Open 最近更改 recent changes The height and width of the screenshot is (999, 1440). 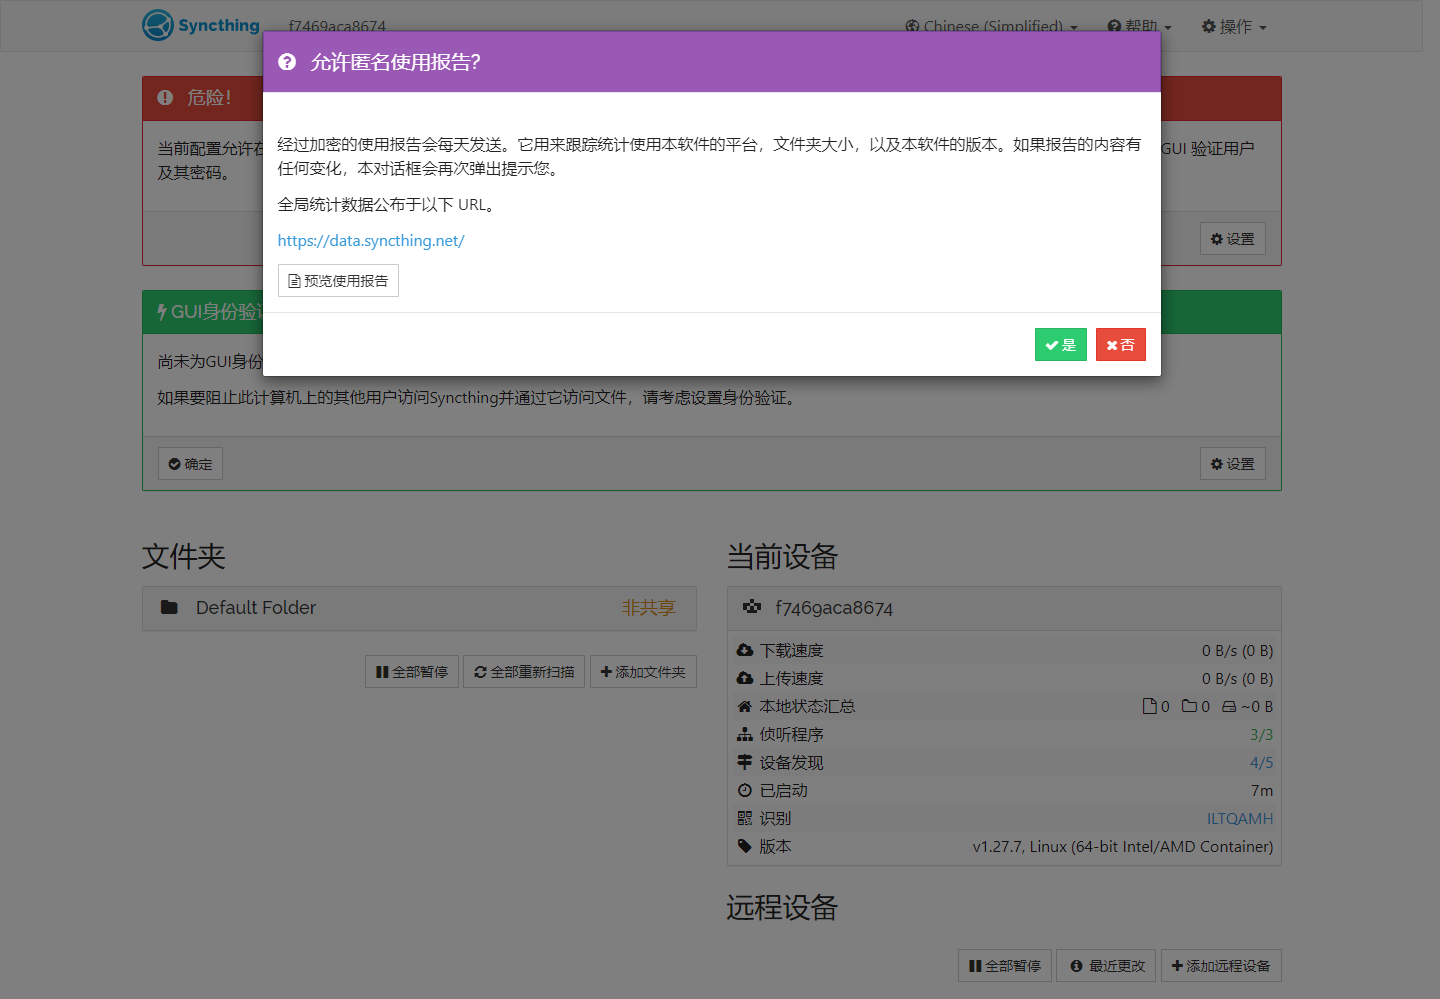tap(1106, 966)
